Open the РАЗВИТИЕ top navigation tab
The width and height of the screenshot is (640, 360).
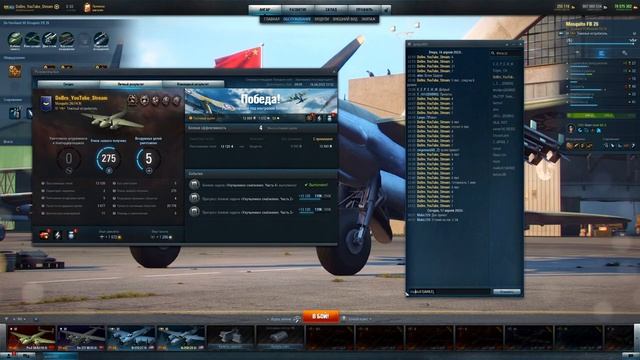298,9
